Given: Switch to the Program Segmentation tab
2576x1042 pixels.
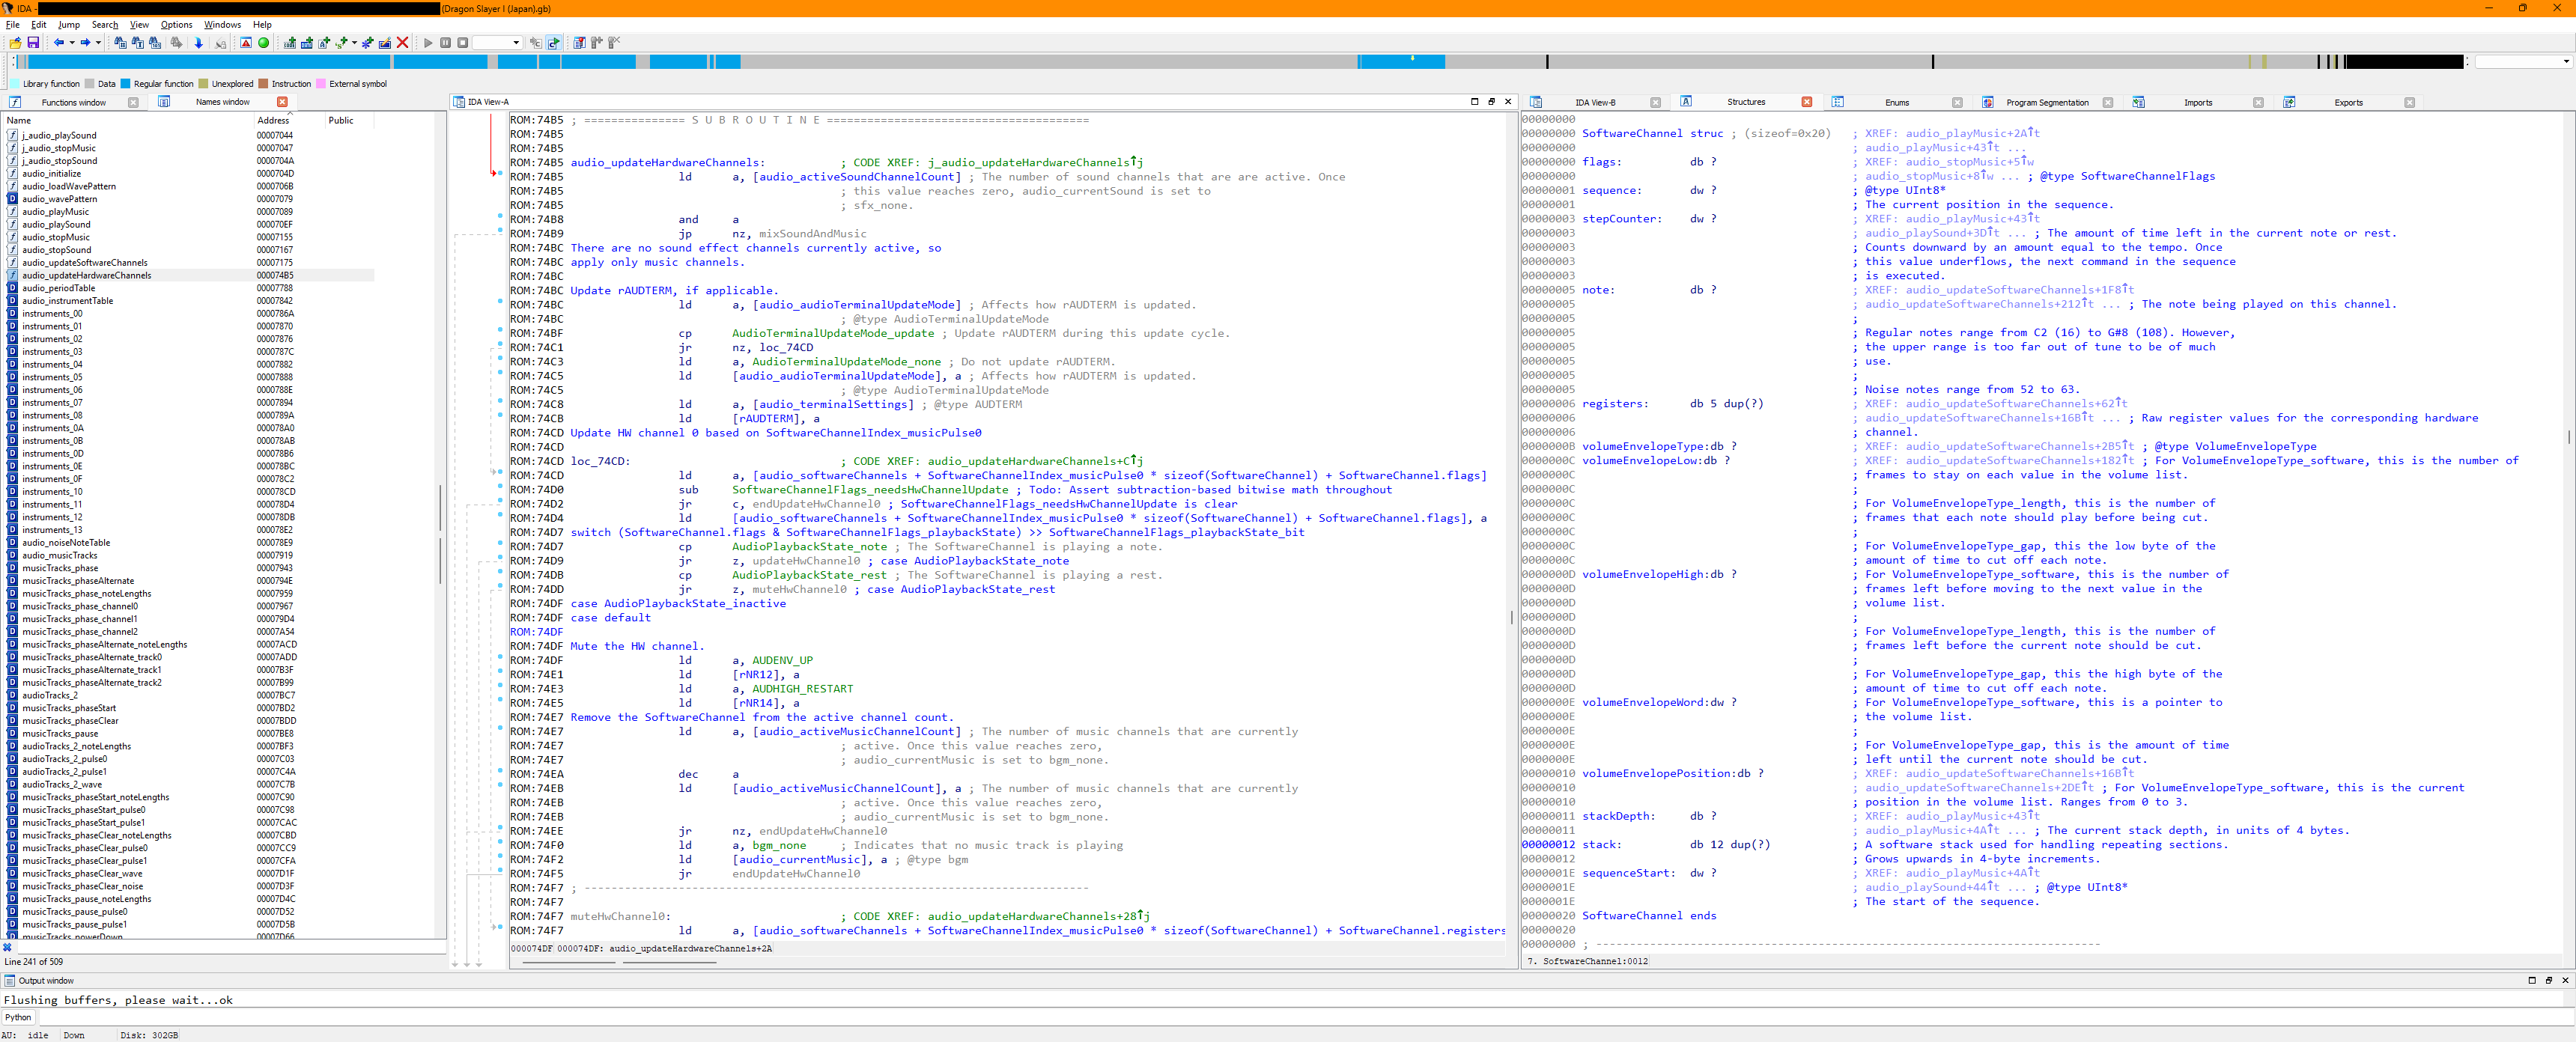Looking at the screenshot, I should coord(2047,102).
